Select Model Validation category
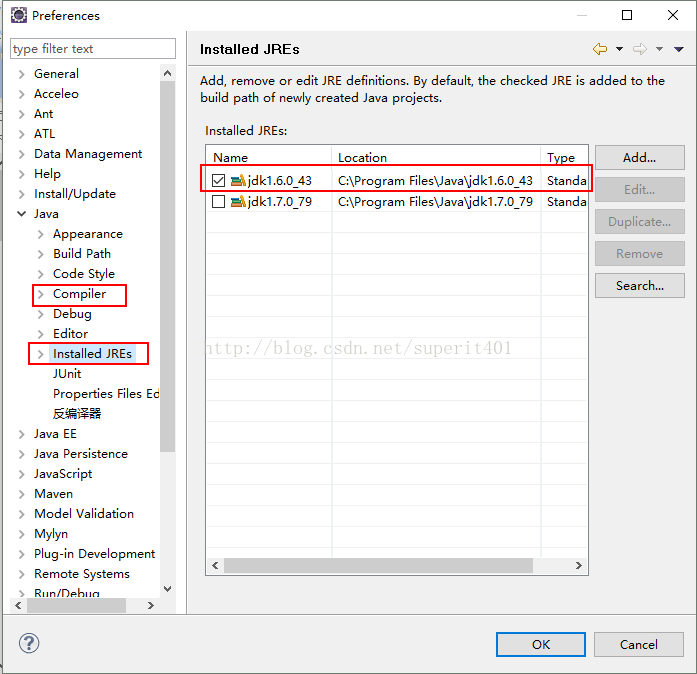Screen dimensions: 697x674 pyautogui.click(x=84, y=514)
